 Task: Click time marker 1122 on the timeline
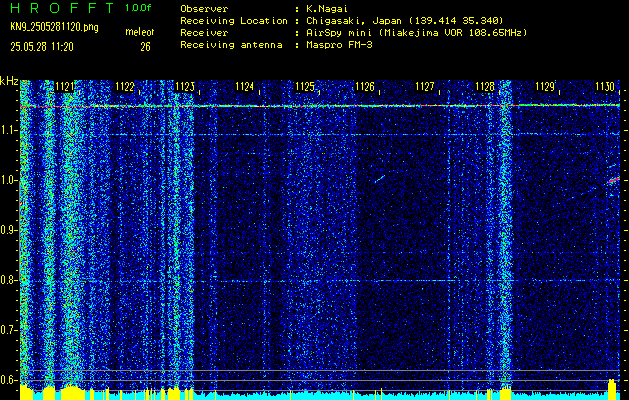124,87
